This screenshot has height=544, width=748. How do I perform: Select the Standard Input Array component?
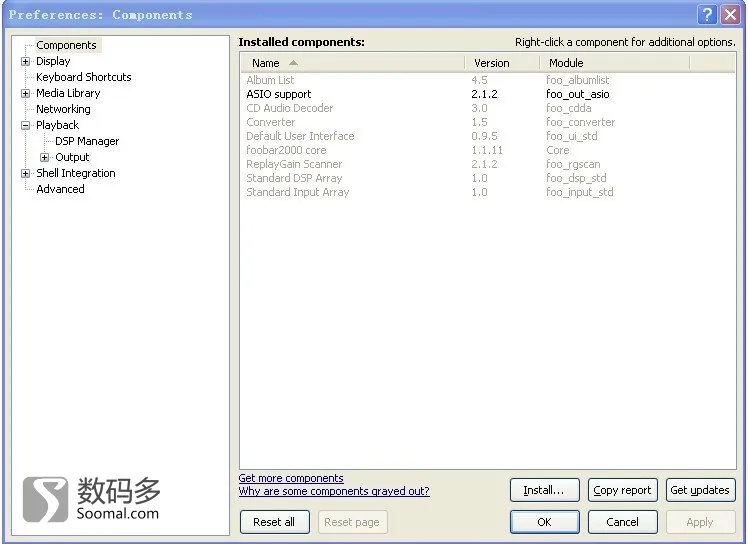point(488,192)
